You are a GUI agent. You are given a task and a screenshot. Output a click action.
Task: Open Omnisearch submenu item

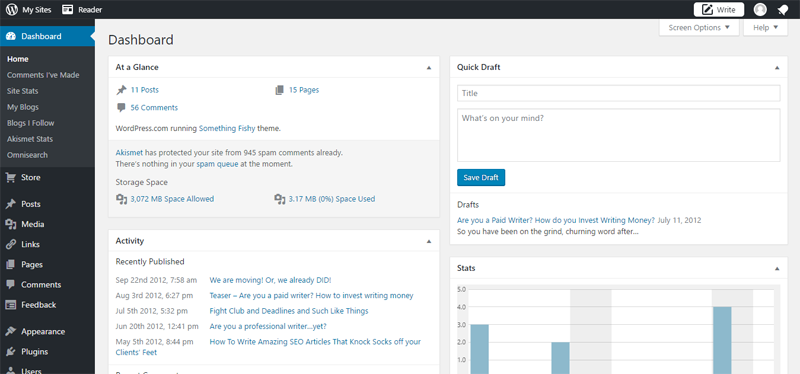coord(27,155)
